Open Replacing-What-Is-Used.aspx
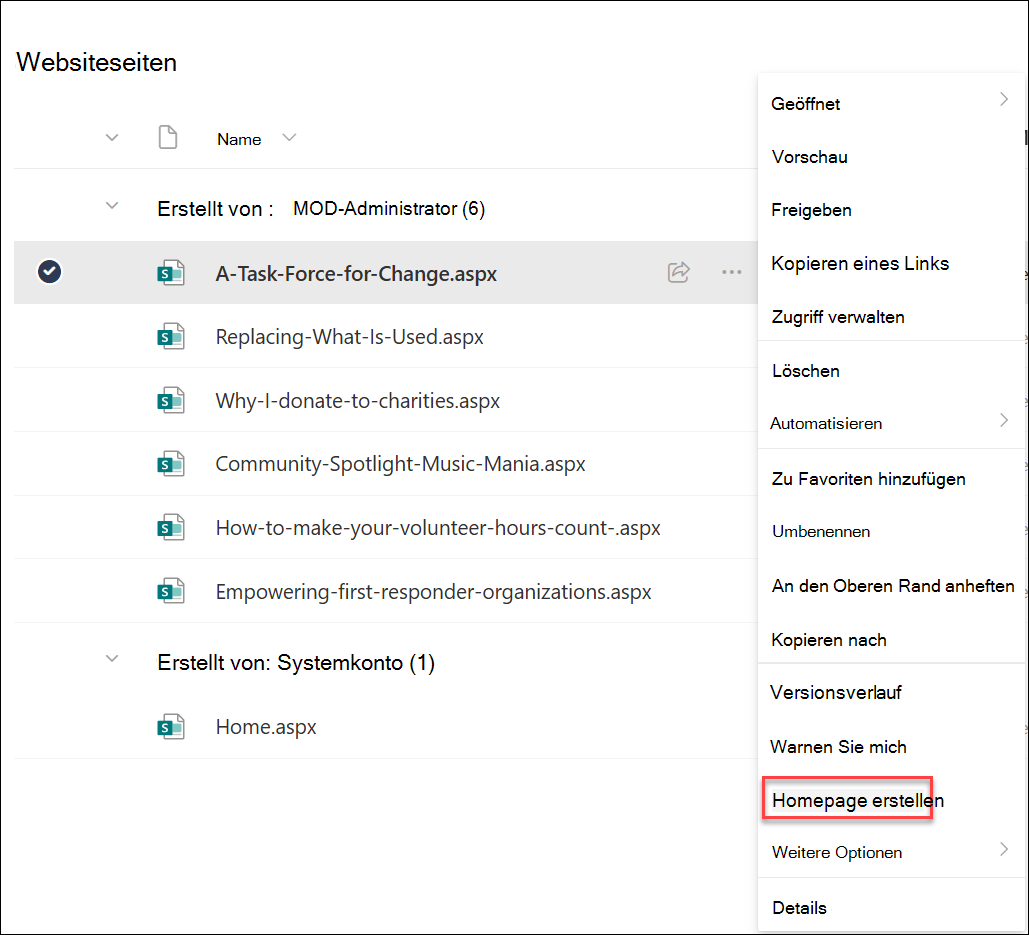 click(349, 337)
